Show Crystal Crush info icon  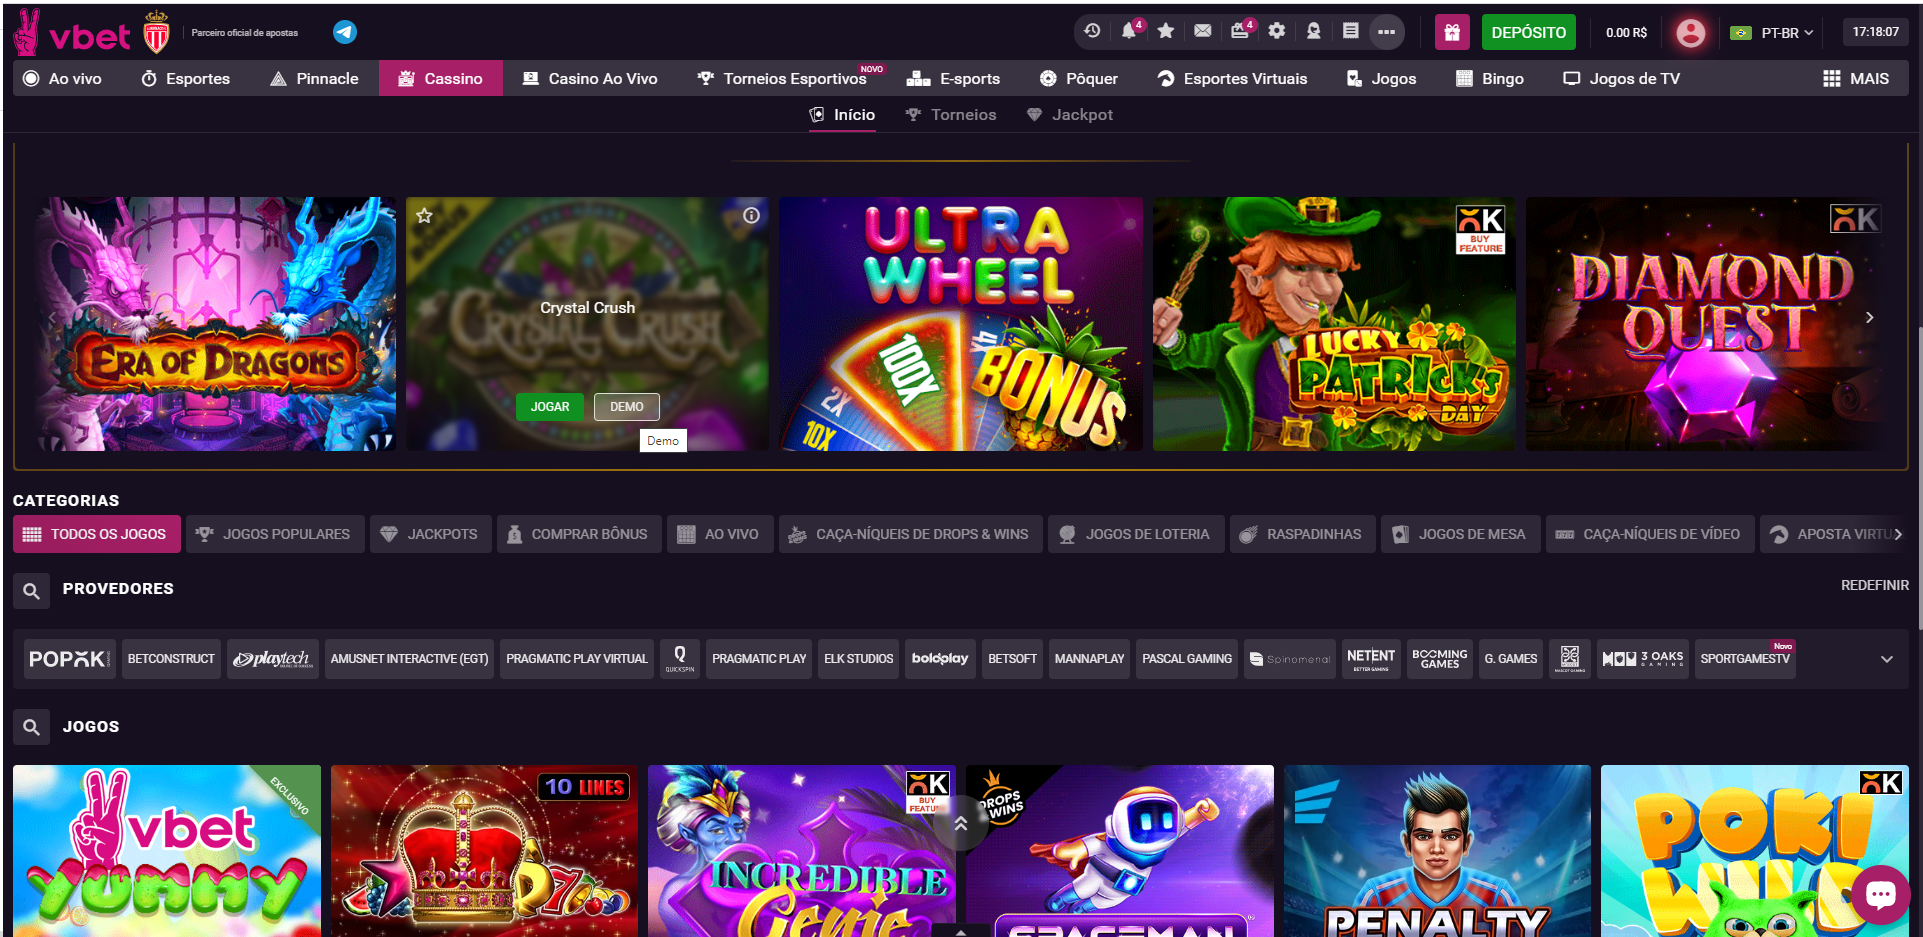tap(751, 215)
